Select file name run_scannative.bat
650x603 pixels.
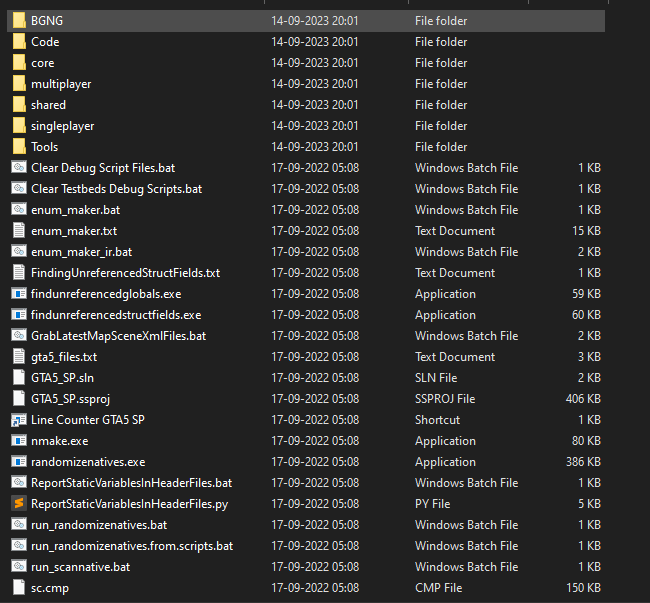click(x=80, y=567)
